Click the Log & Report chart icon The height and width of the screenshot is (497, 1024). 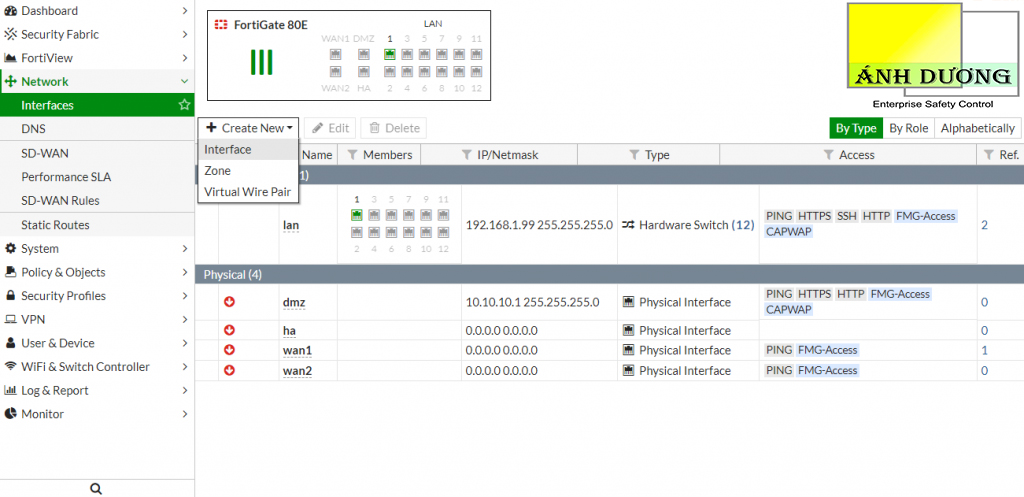click(10, 391)
